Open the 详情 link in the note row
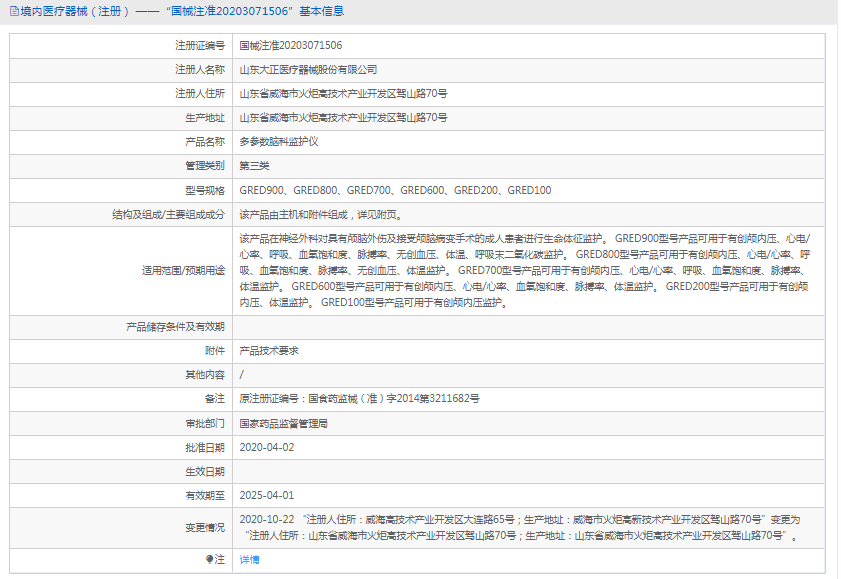841x579 pixels. 249,560
